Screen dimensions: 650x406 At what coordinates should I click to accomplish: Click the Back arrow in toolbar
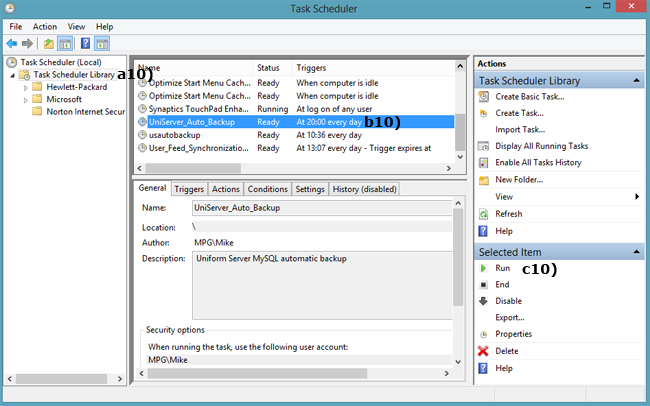(x=12, y=44)
